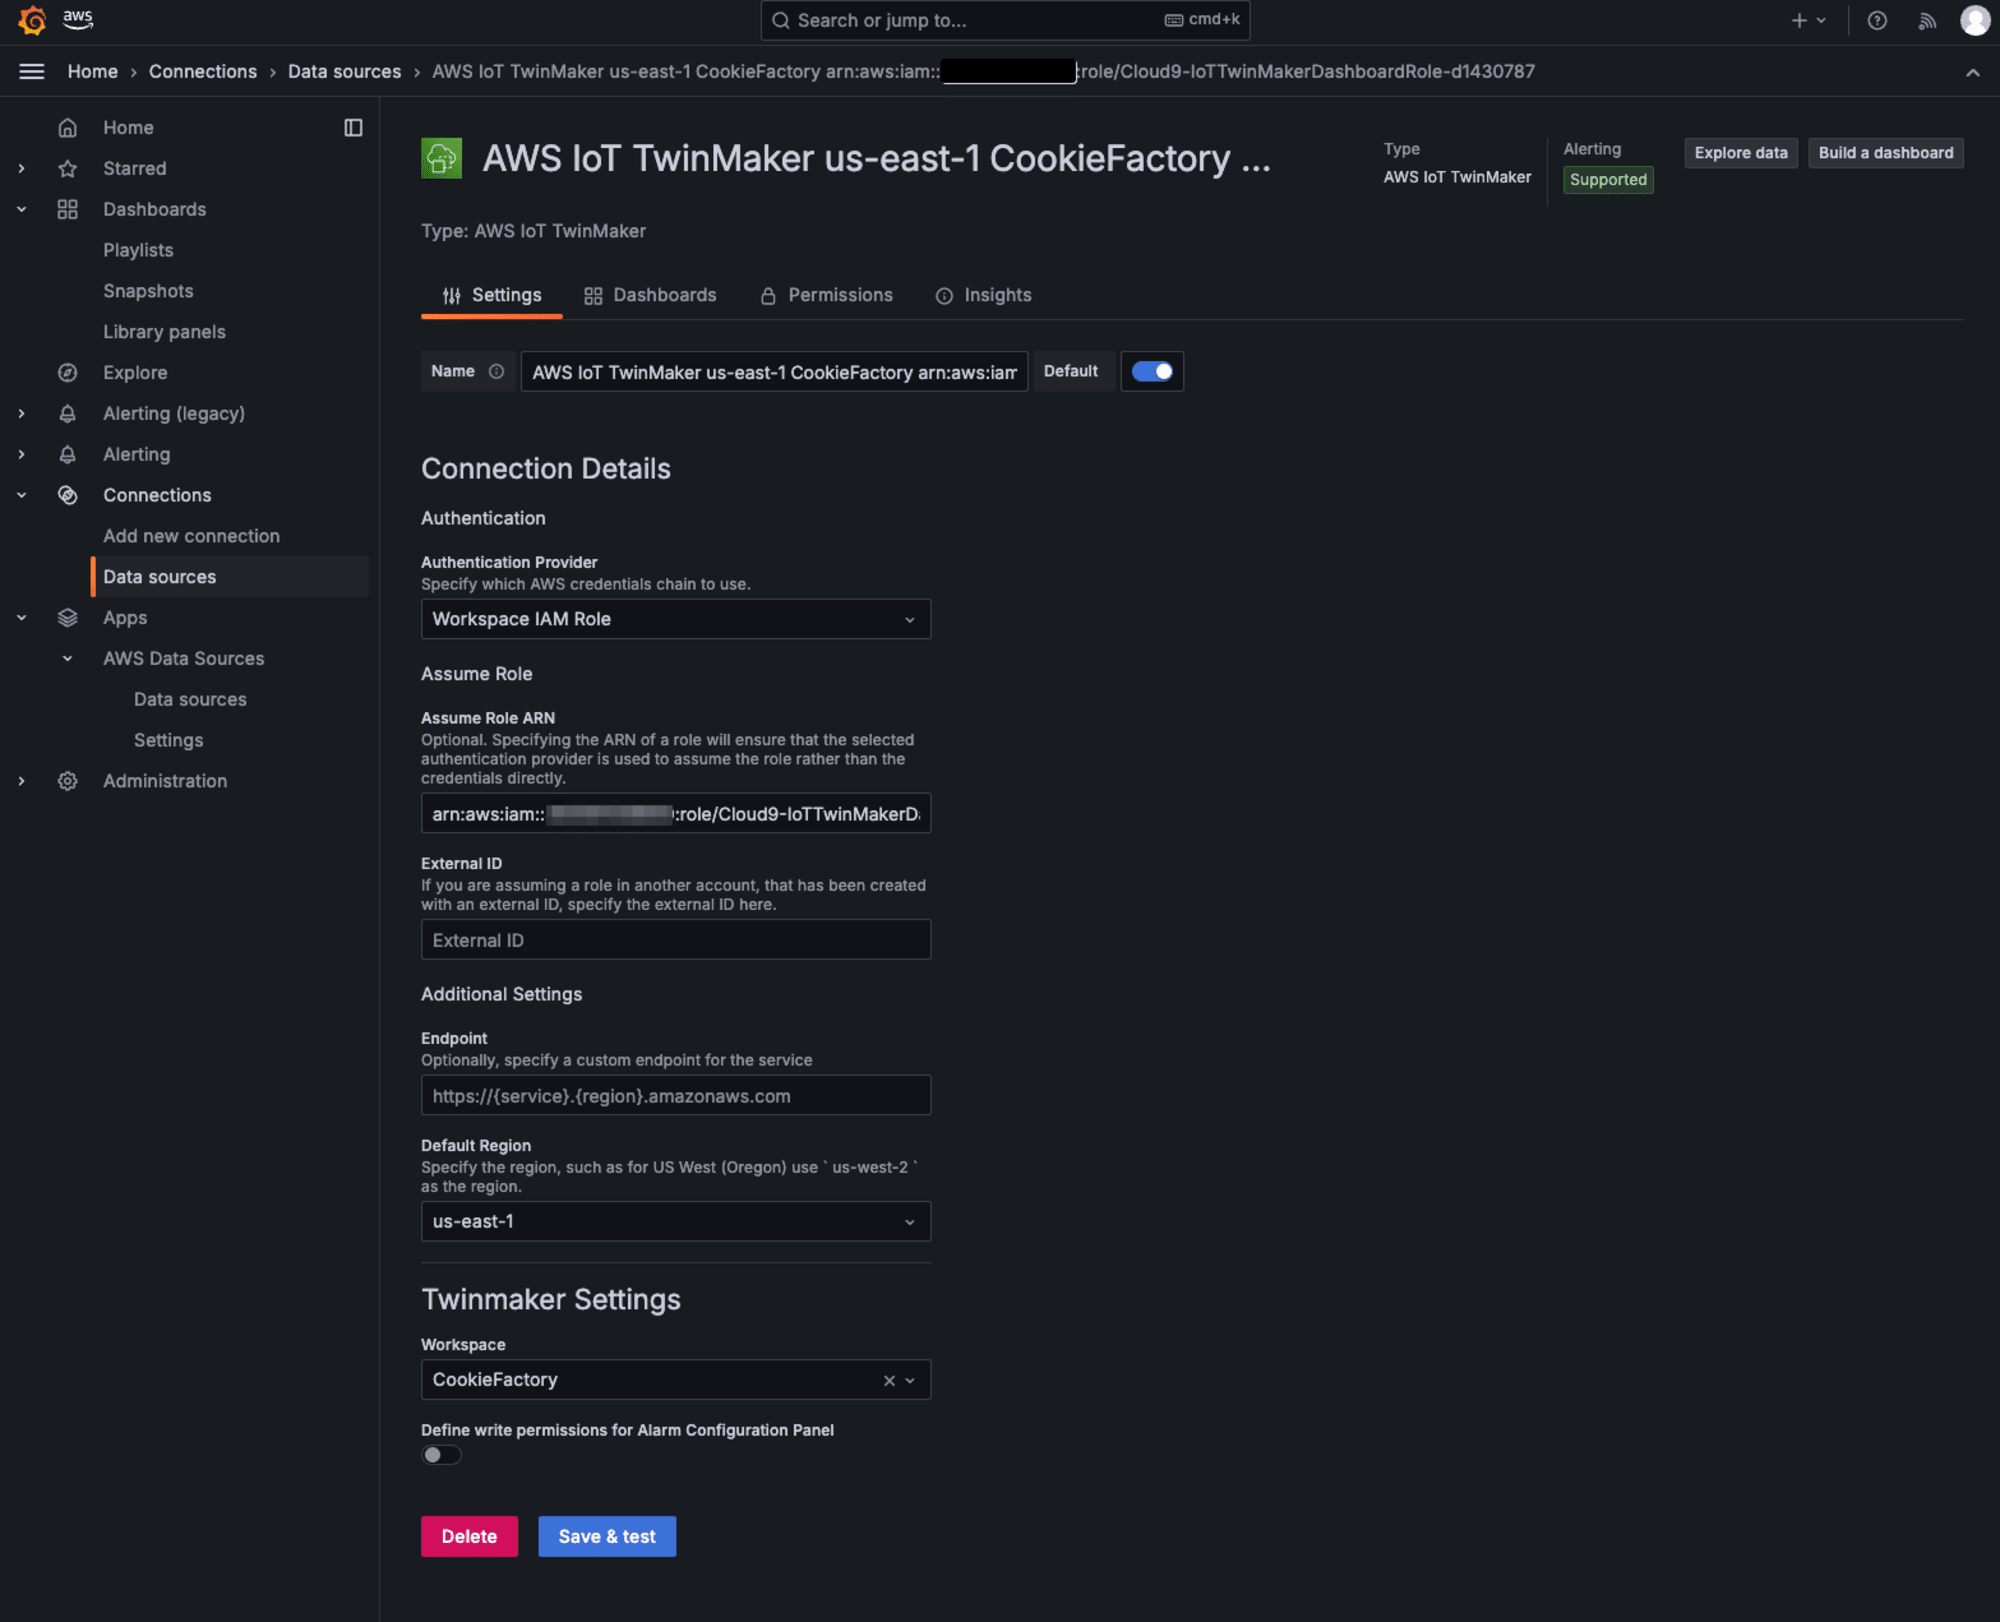
Task: Click the Name field info icon
Action: tap(496, 371)
